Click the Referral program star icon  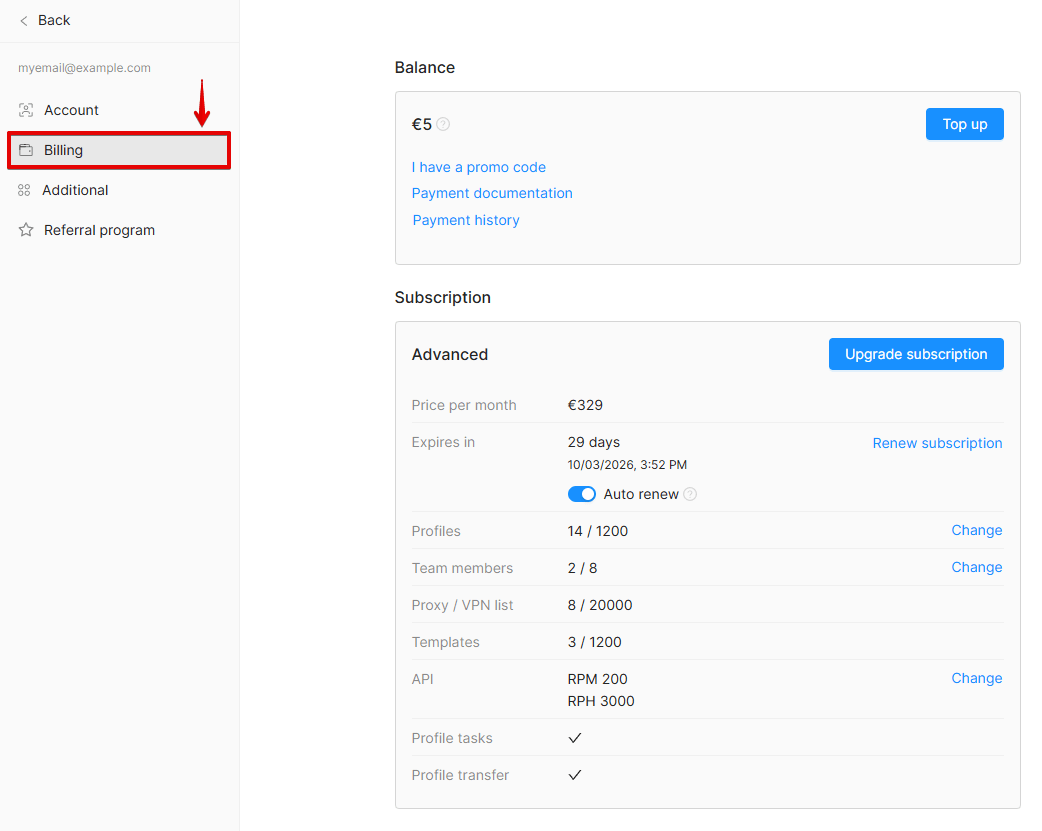point(26,230)
